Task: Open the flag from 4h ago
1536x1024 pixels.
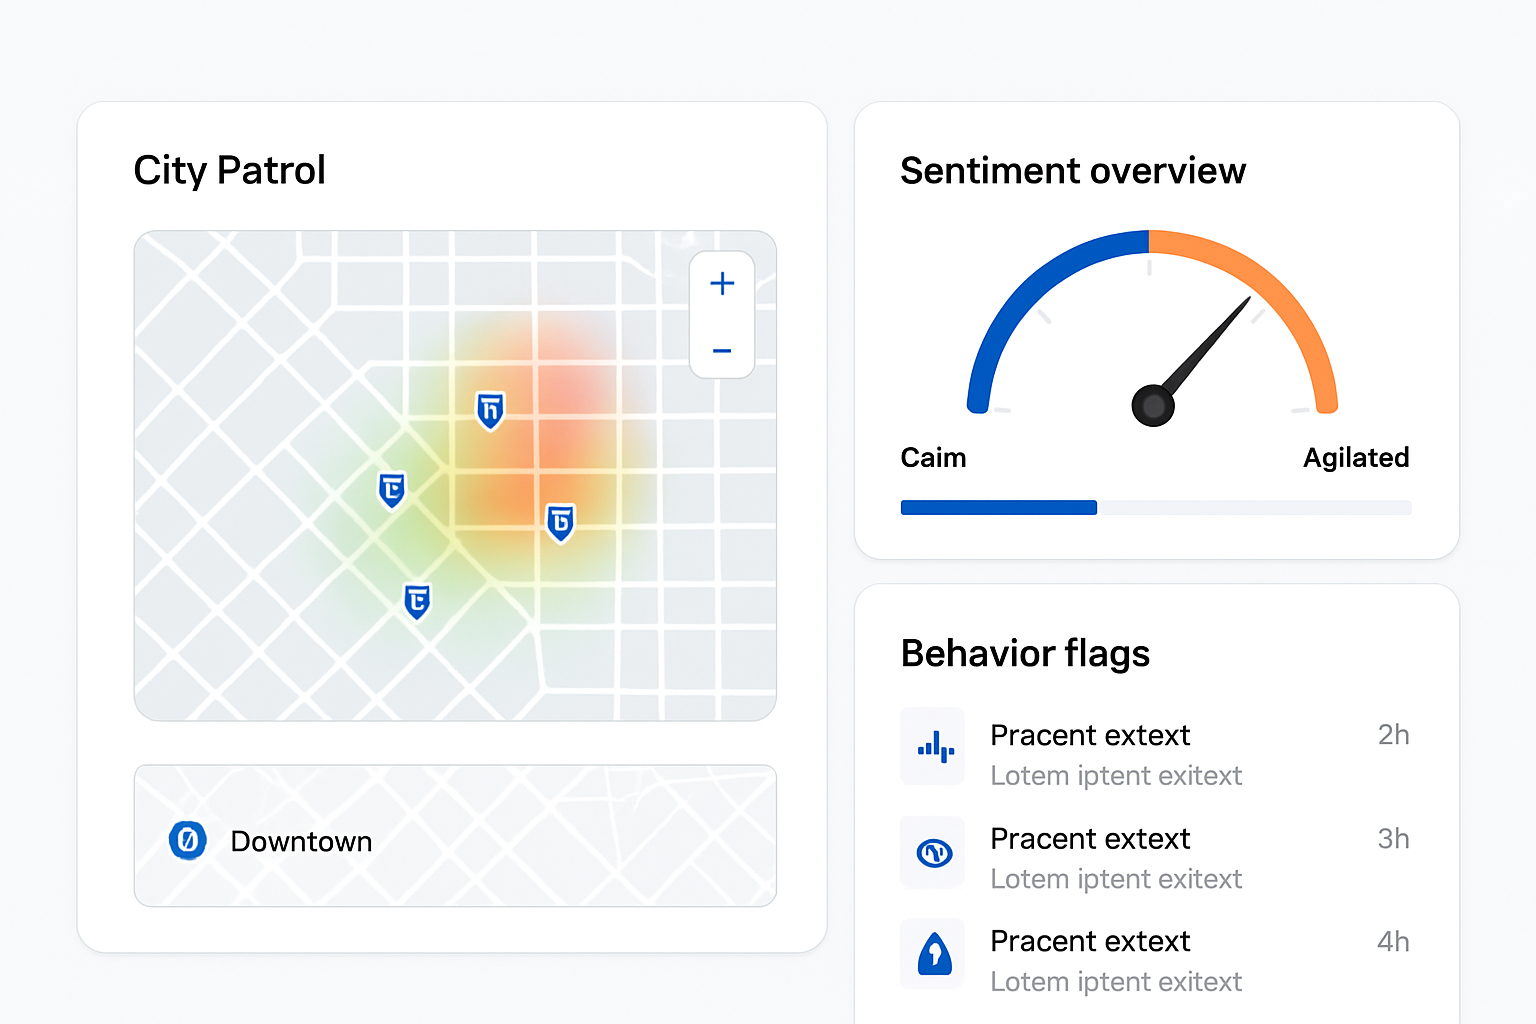Action: (x=1155, y=961)
